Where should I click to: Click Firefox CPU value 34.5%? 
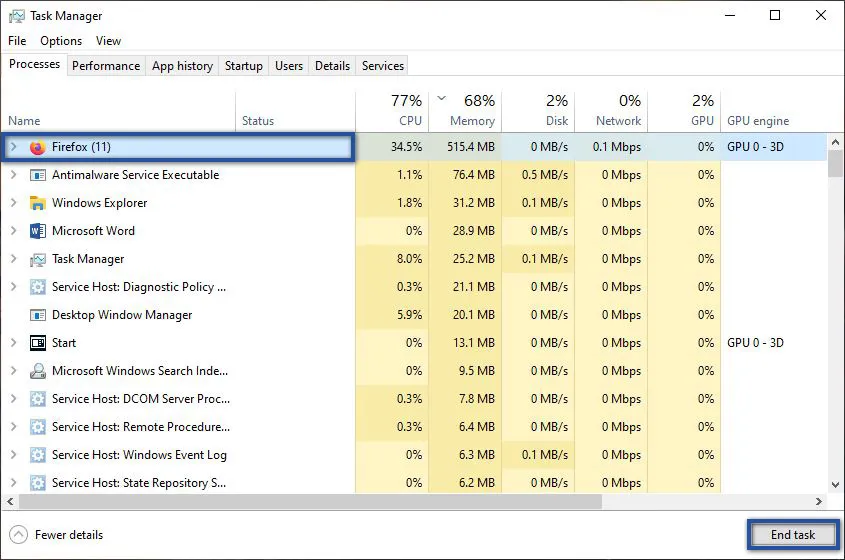click(x=406, y=147)
